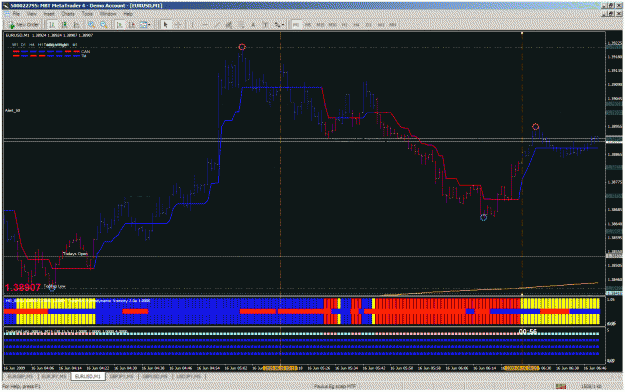Switch timeframe to M15

pos(320,25)
